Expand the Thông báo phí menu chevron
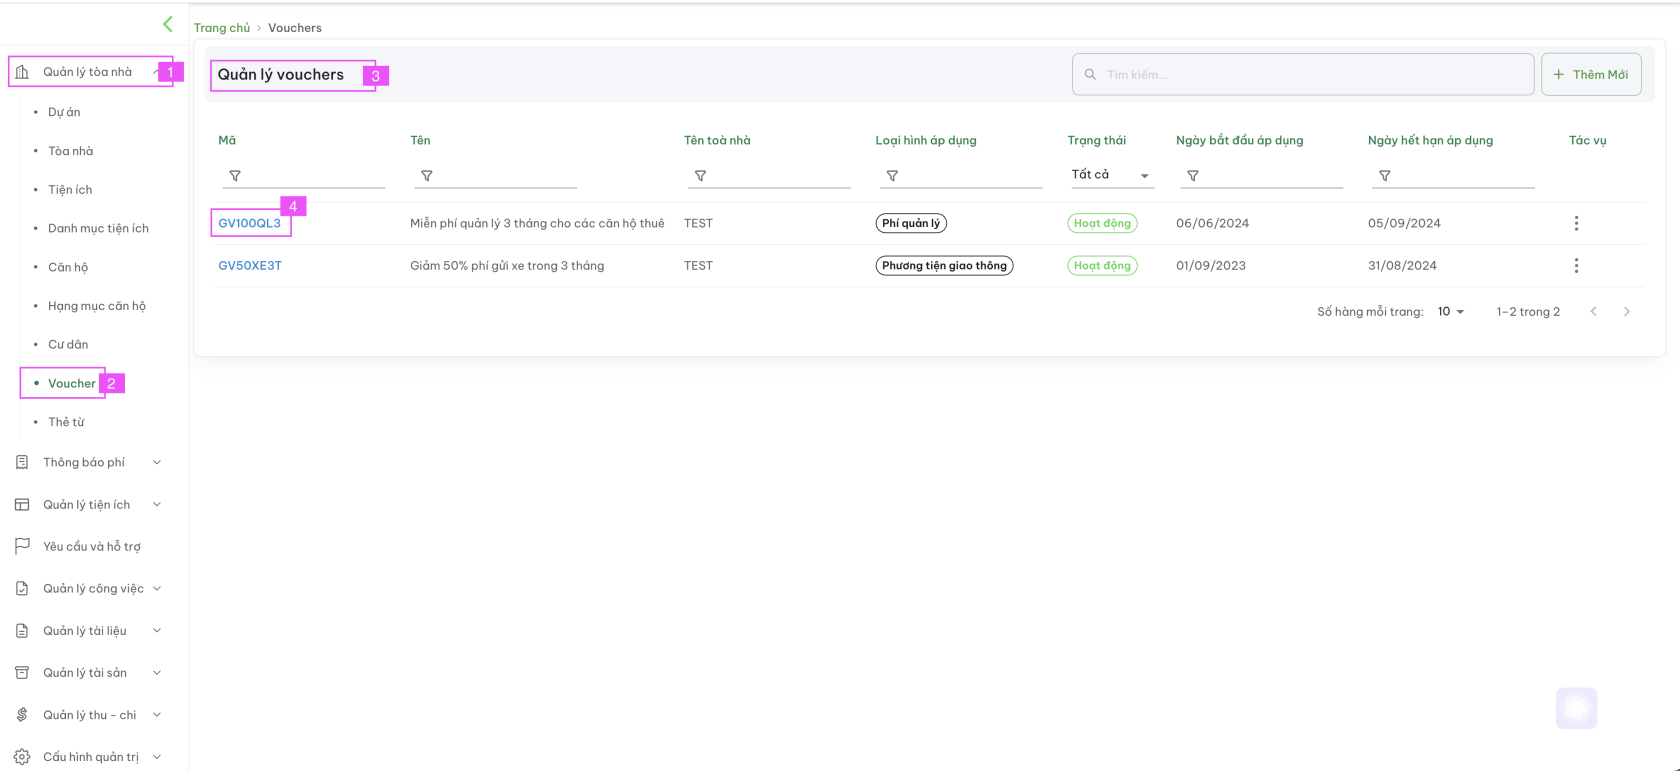1680x771 pixels. coord(157,462)
